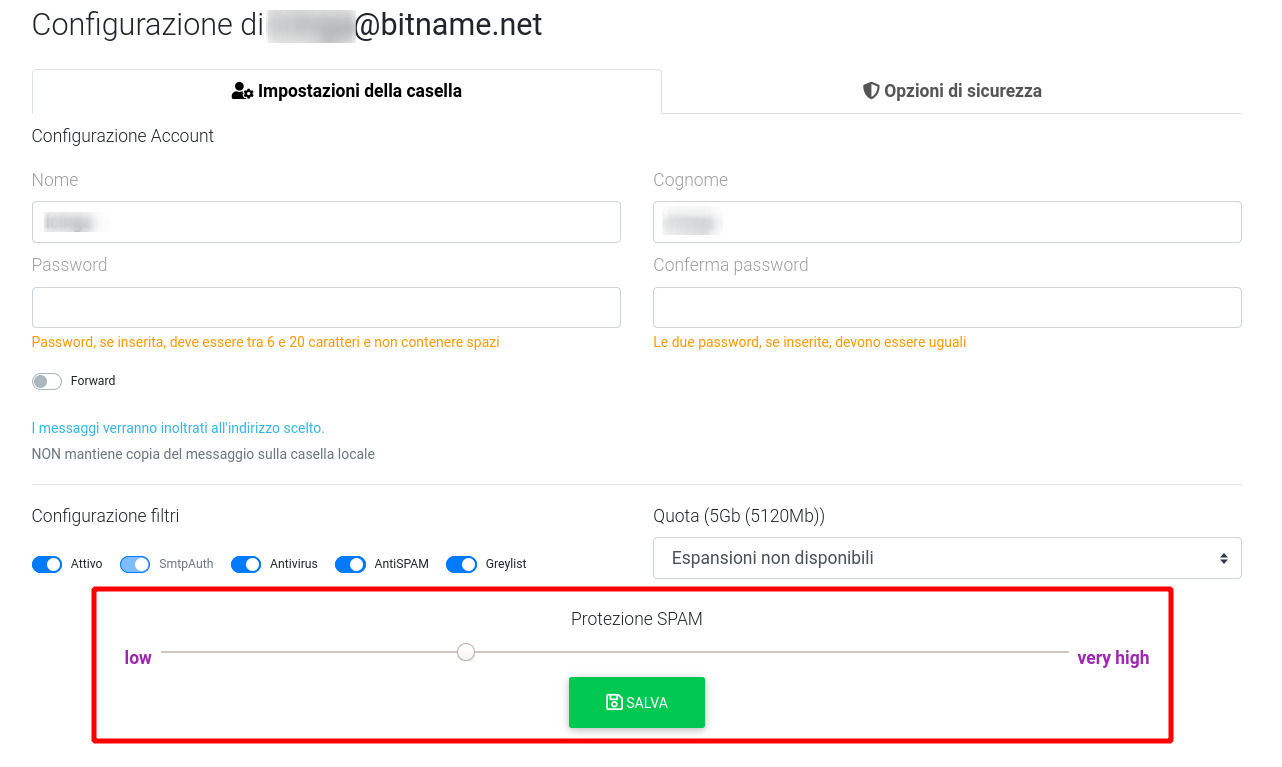This screenshot has height=767, width=1282.
Task: Click into the Conferma password field
Action: point(947,307)
